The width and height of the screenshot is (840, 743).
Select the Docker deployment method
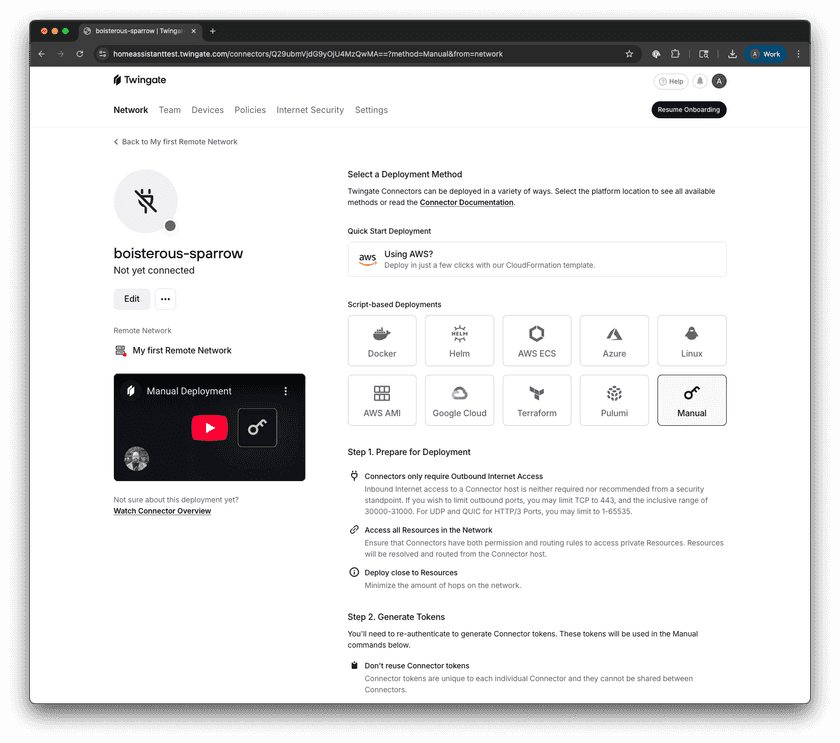[382, 341]
